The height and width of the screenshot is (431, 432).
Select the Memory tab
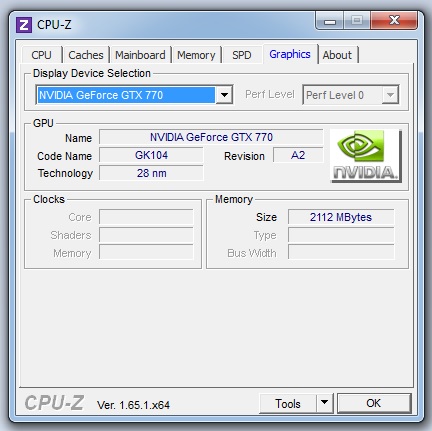pos(196,55)
